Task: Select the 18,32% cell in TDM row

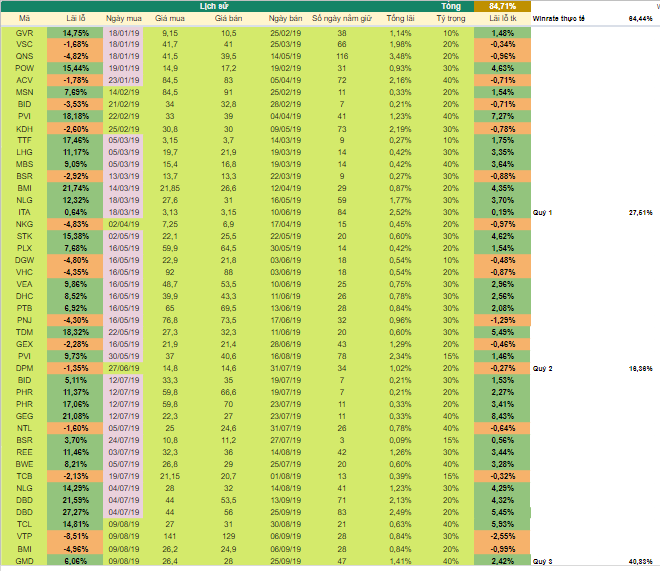Action: [75, 332]
